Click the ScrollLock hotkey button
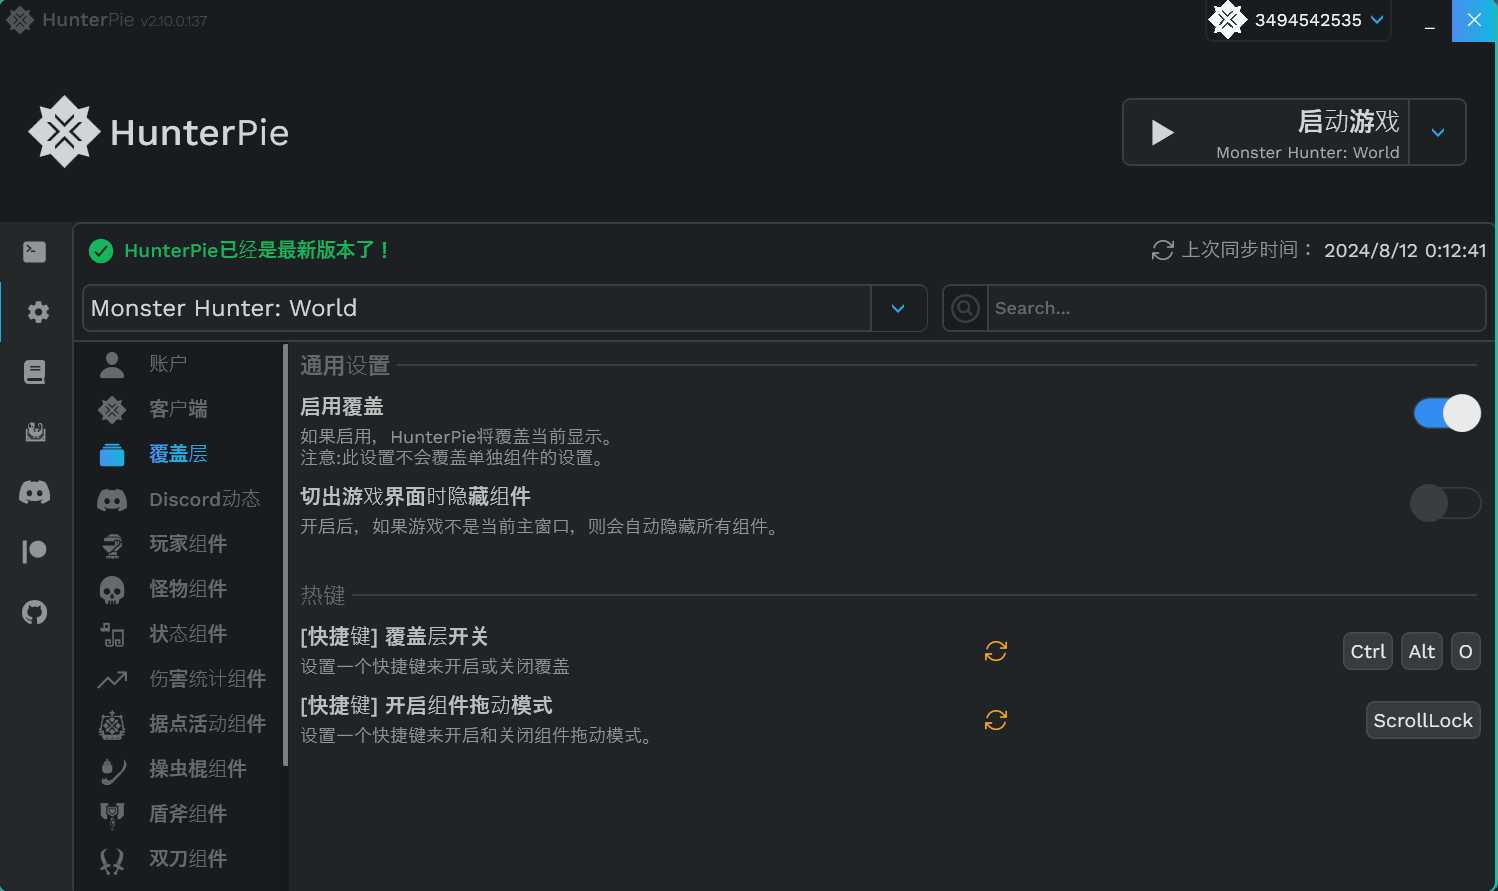The width and height of the screenshot is (1498, 891). point(1423,720)
